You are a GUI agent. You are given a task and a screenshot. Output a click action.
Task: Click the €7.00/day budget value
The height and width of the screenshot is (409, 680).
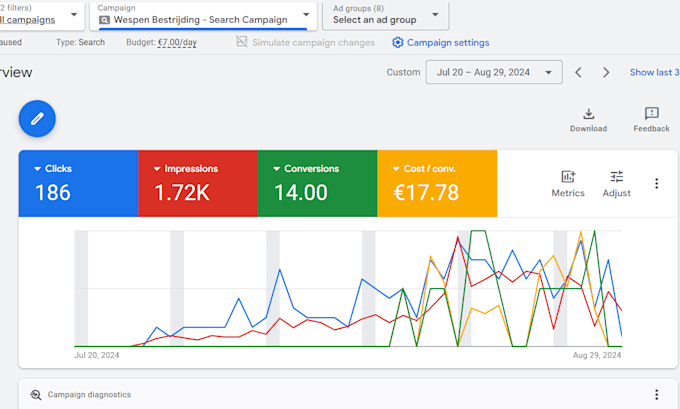pyautogui.click(x=177, y=43)
